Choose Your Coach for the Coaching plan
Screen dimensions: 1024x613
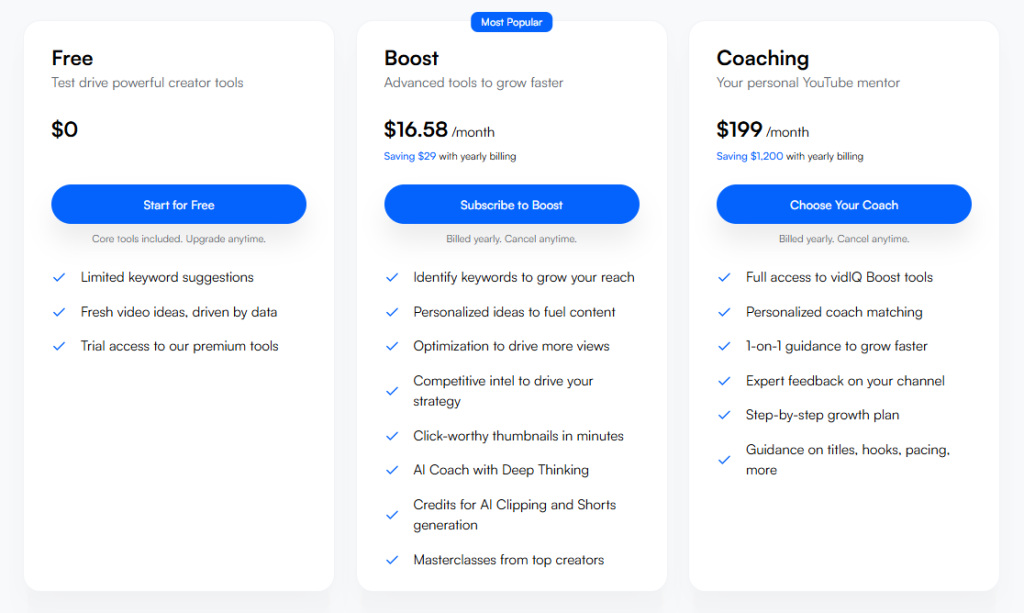point(843,204)
